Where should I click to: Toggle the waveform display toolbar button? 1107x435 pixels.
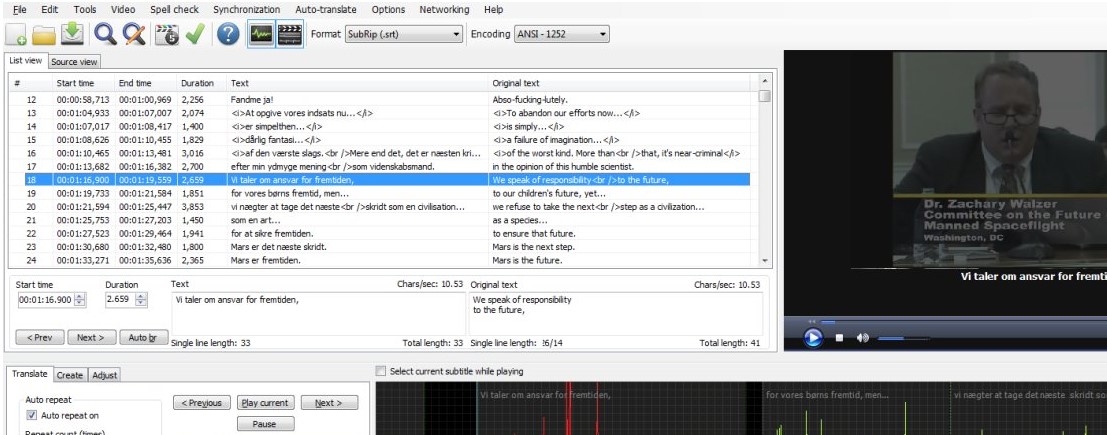pyautogui.click(x=261, y=35)
